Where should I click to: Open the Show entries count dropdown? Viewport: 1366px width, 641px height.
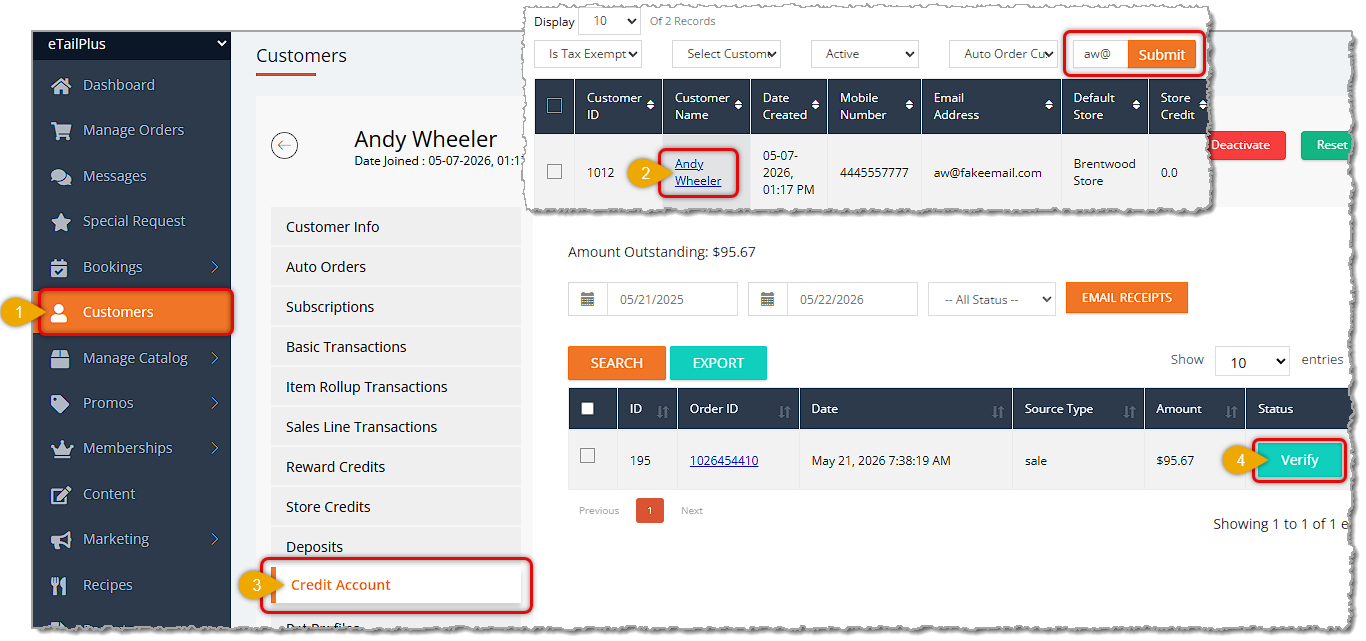[x=1252, y=362]
